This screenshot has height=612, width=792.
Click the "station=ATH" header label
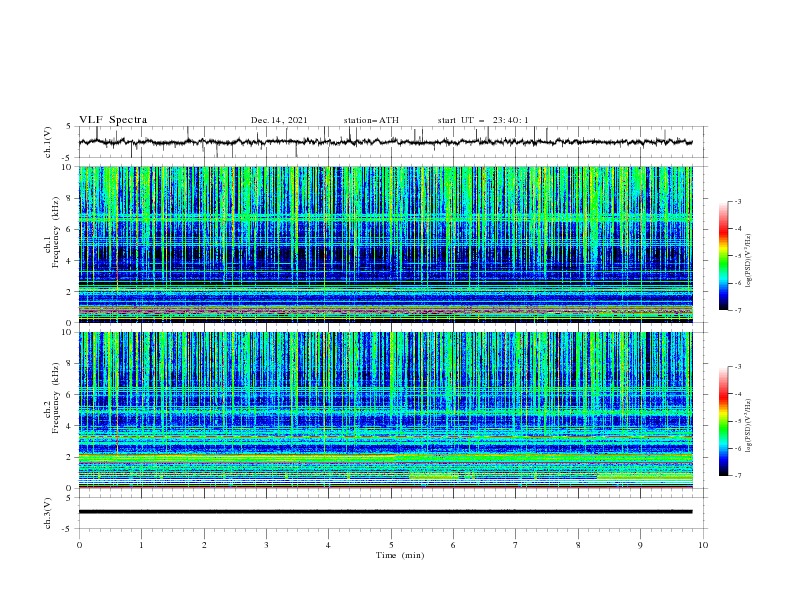[x=371, y=120]
